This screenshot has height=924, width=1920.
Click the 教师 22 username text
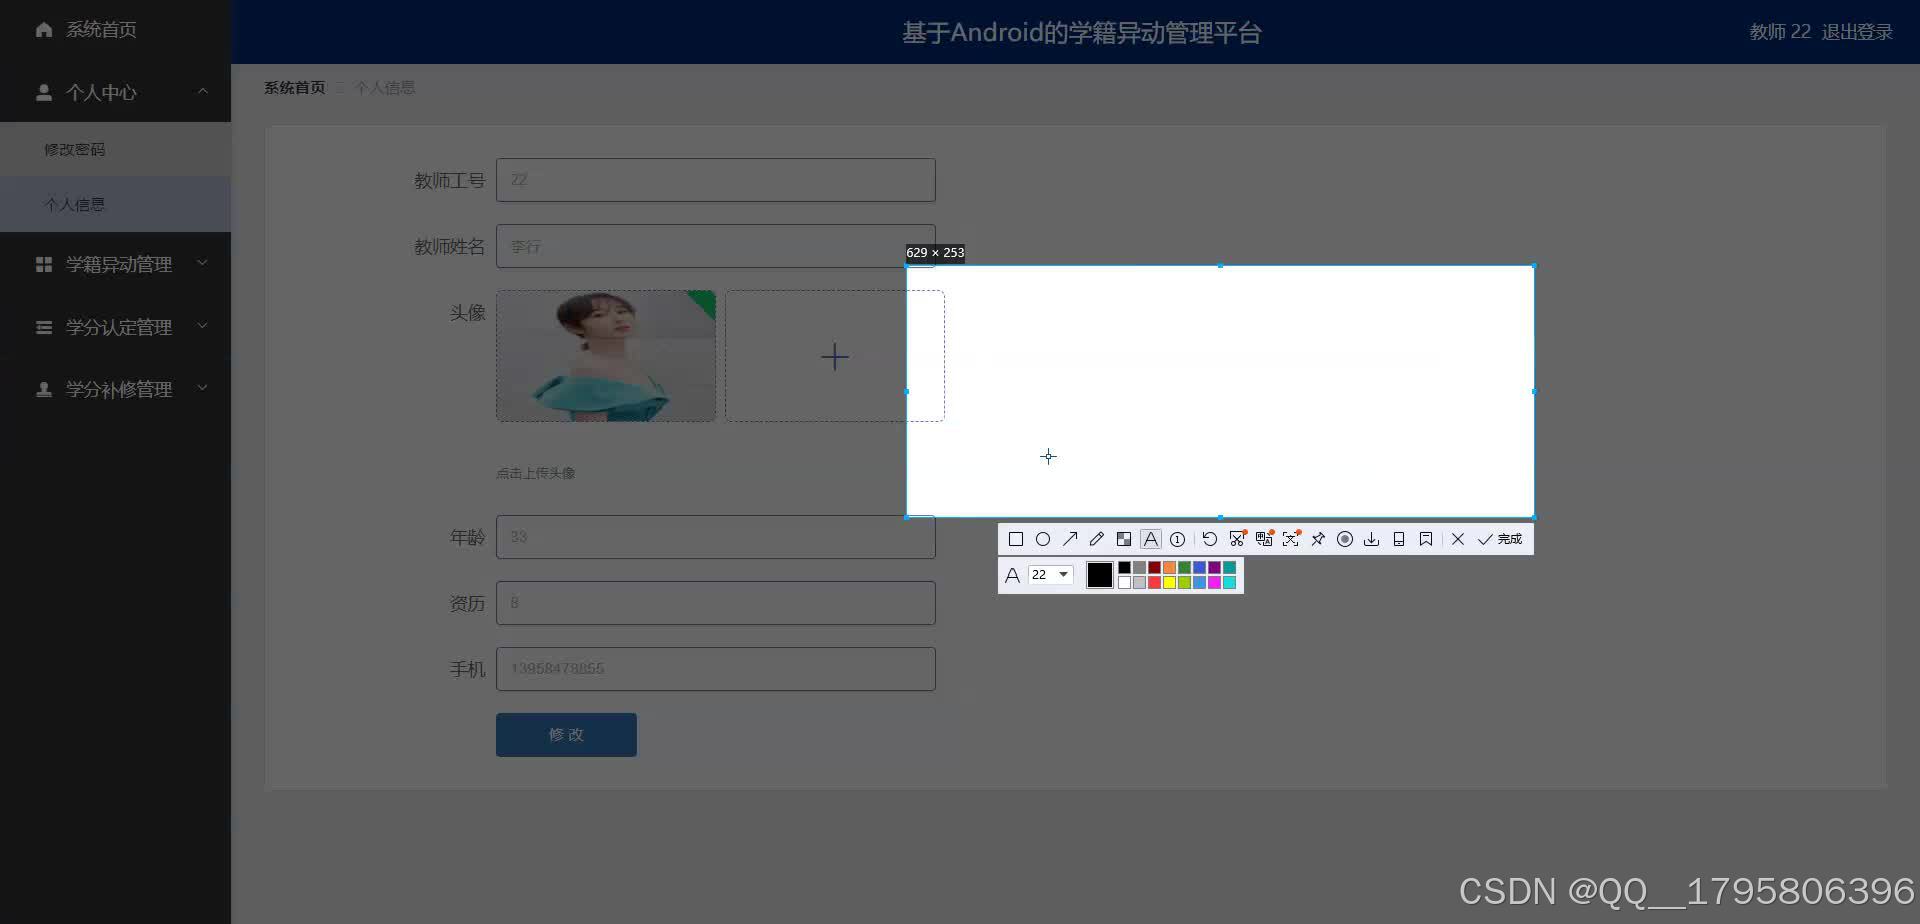point(1780,32)
